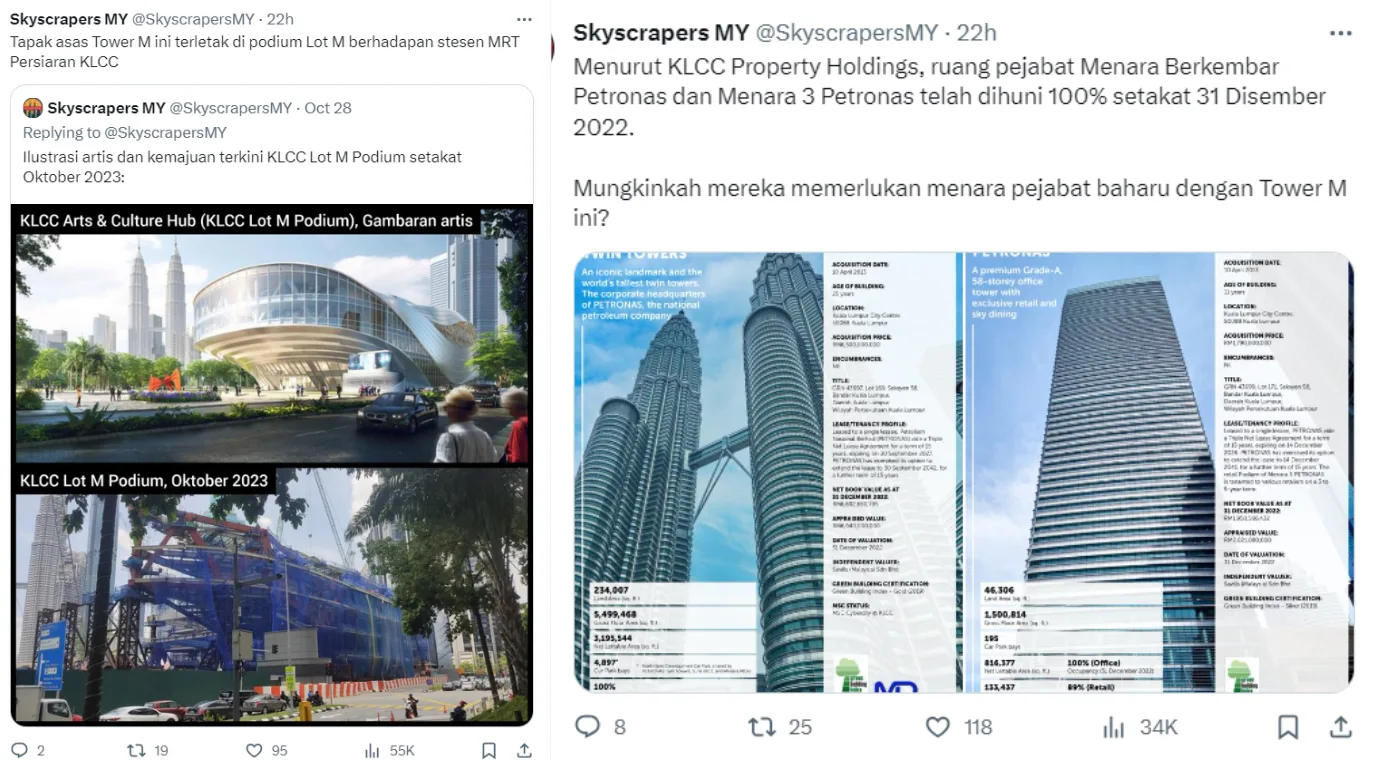Bookmark the right Petronas tweet
Viewport: 1380px width, 760px height.
pyautogui.click(x=1288, y=727)
